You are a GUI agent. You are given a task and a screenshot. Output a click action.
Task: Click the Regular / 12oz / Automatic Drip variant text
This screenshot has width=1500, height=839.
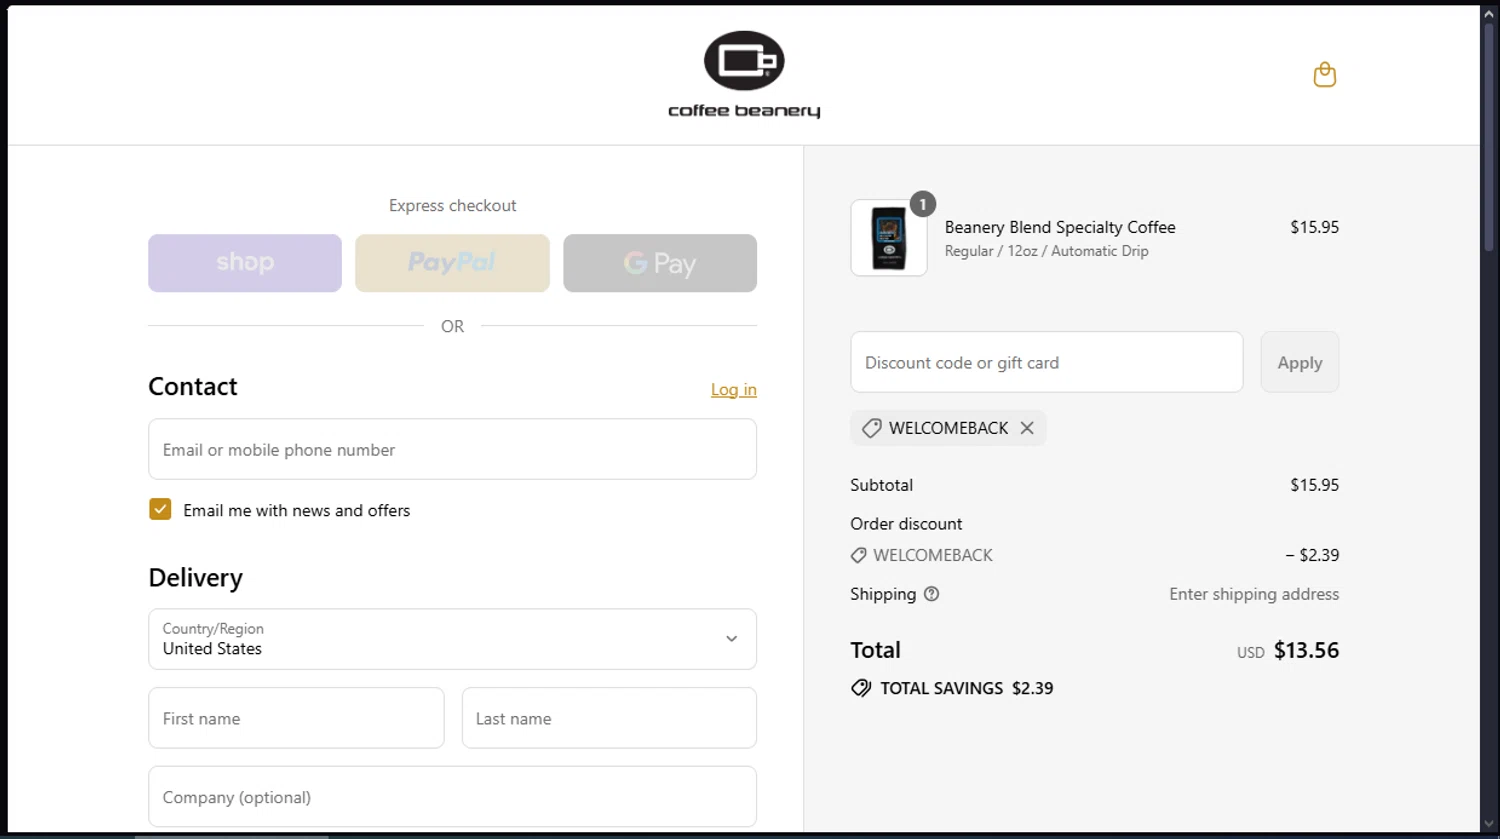pos(1047,251)
